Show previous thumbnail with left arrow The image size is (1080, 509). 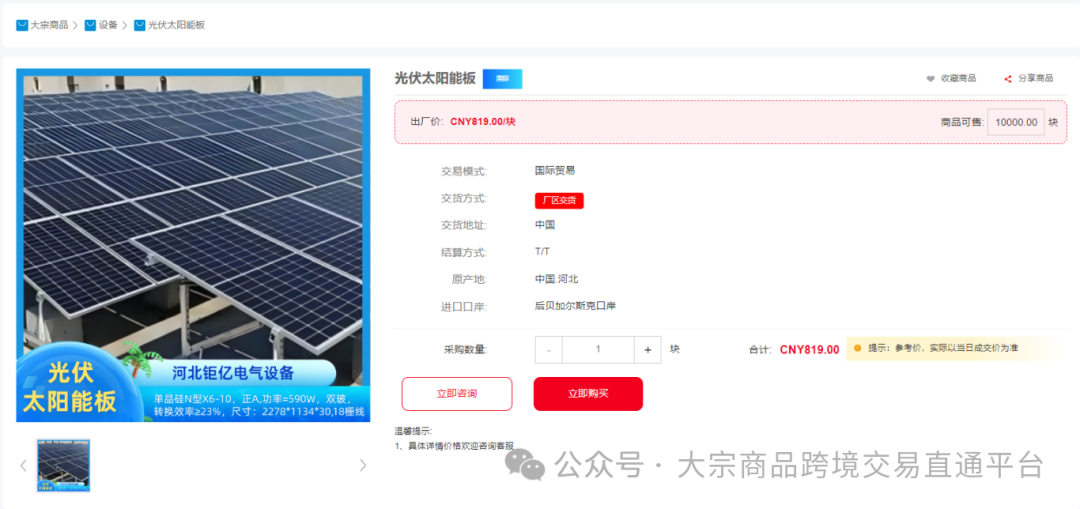(24, 465)
